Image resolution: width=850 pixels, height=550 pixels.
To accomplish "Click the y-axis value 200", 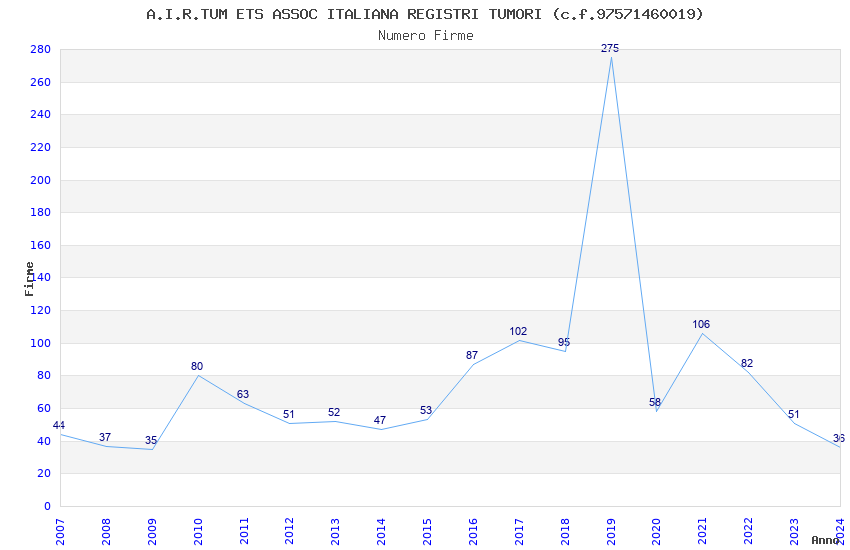I will (41, 180).
